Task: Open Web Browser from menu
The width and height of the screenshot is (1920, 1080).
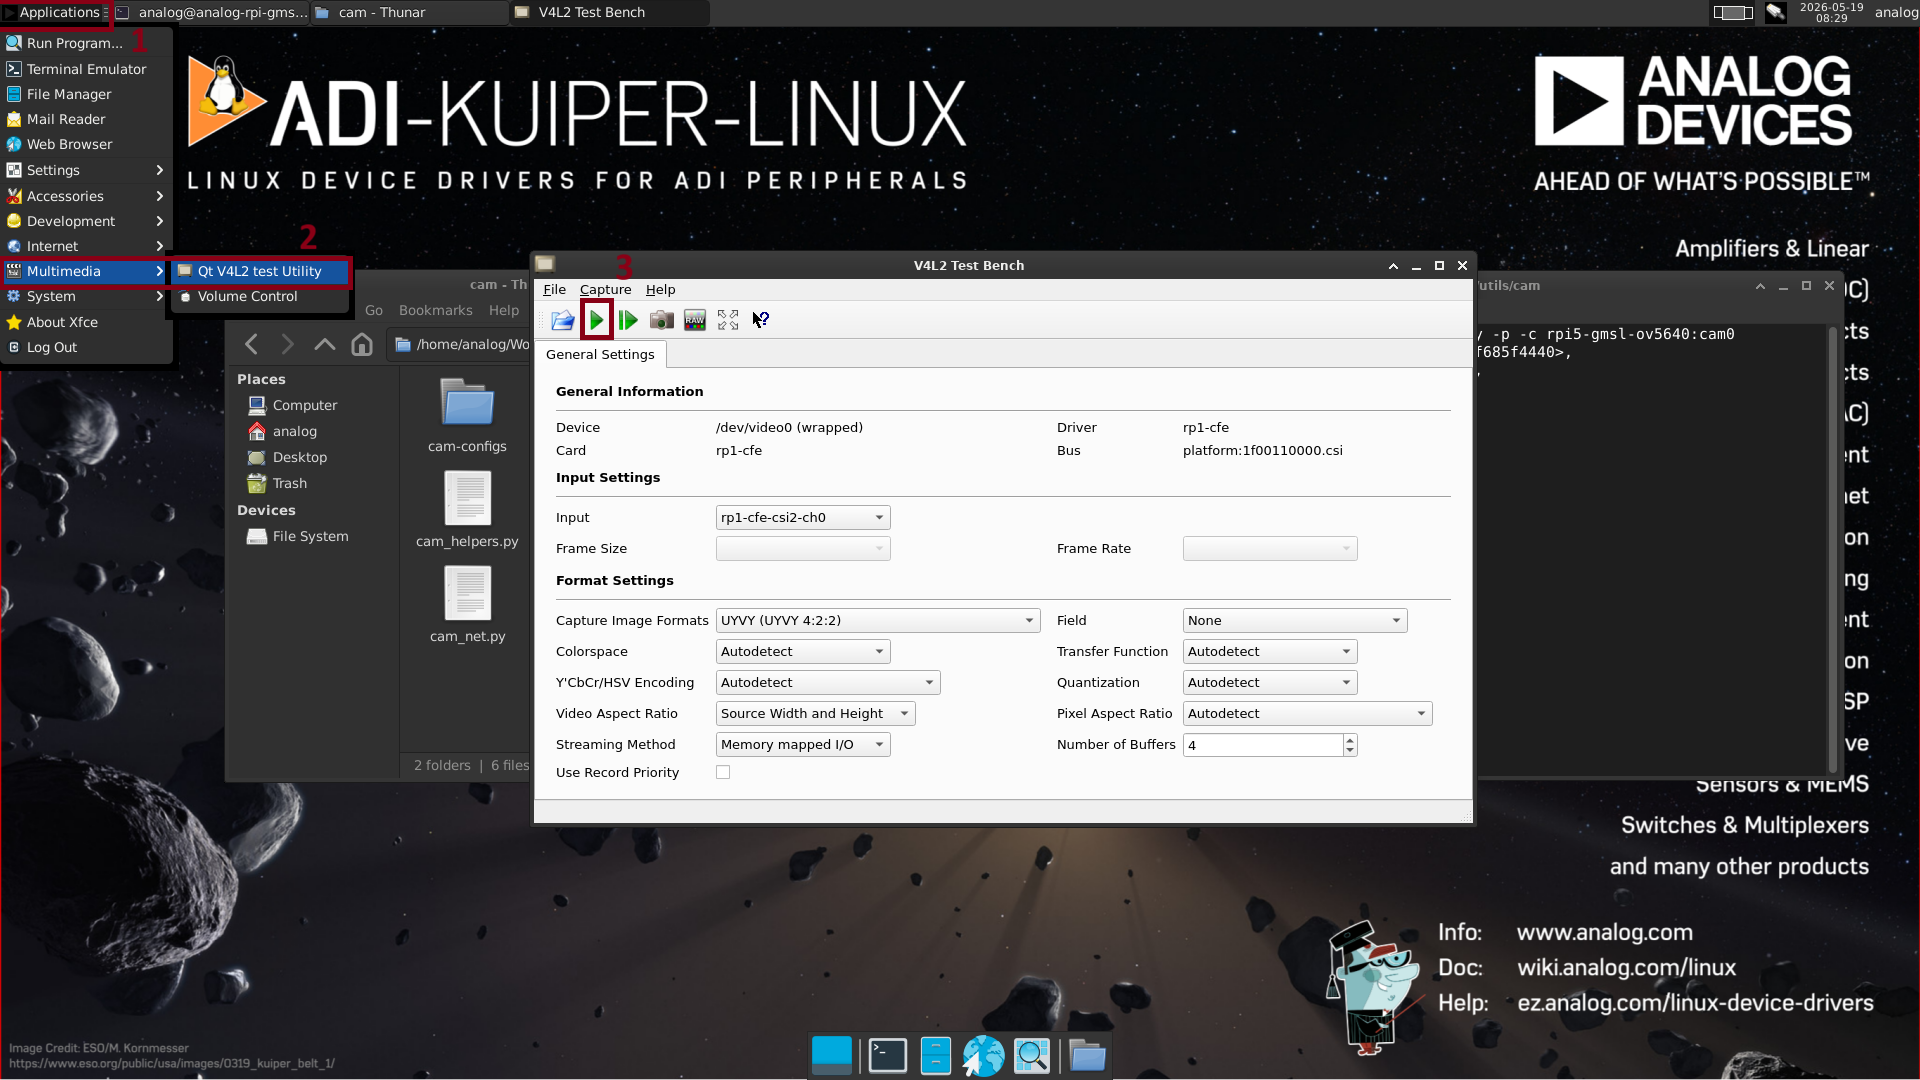Action: [x=86, y=144]
